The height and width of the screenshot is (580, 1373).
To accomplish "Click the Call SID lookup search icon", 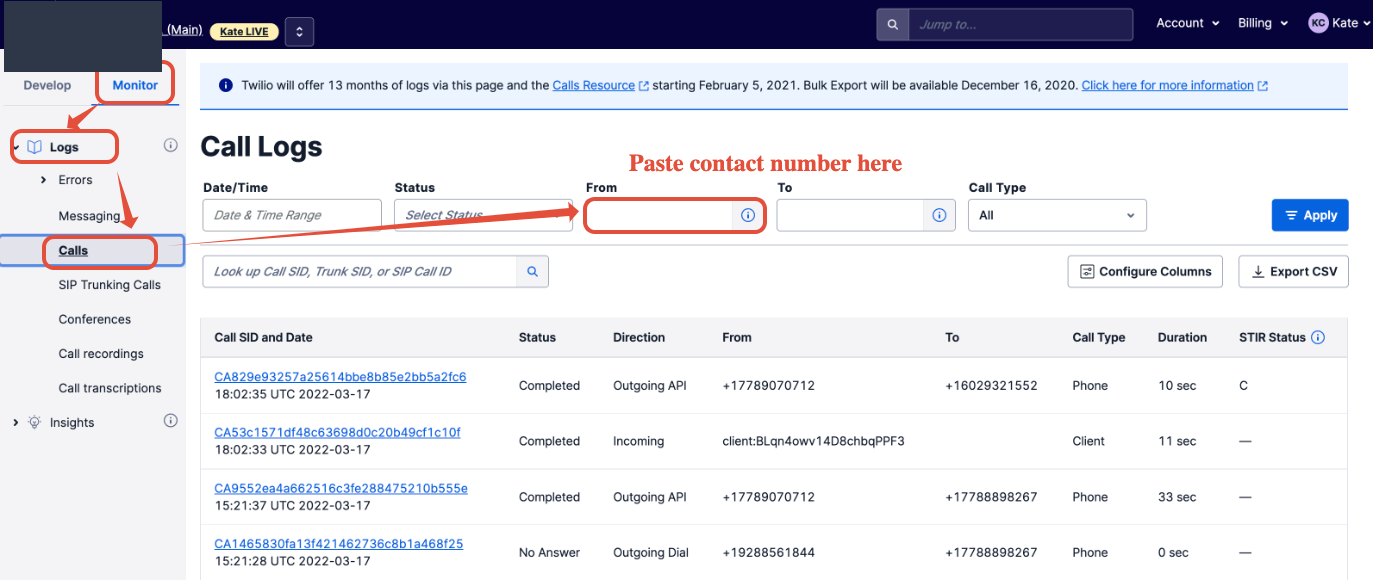I will click(532, 271).
